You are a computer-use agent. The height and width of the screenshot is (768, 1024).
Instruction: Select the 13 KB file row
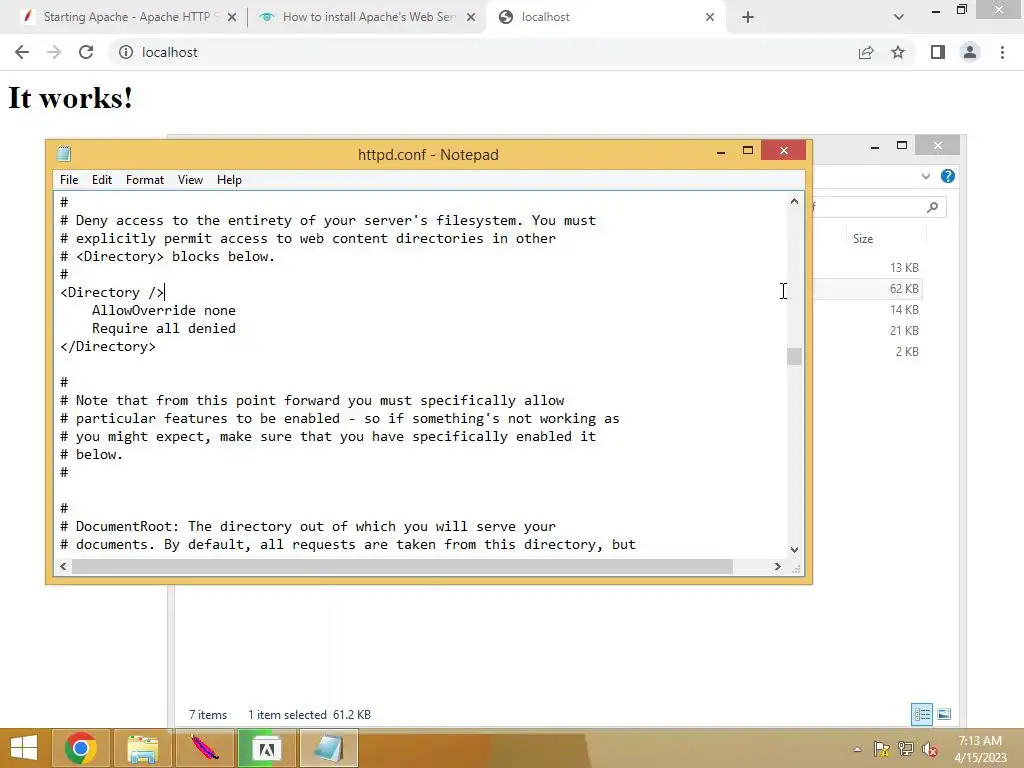868,268
